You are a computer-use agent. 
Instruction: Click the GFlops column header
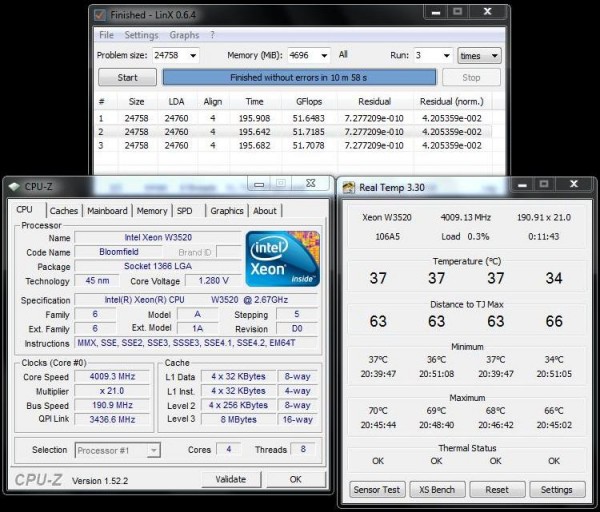point(309,101)
